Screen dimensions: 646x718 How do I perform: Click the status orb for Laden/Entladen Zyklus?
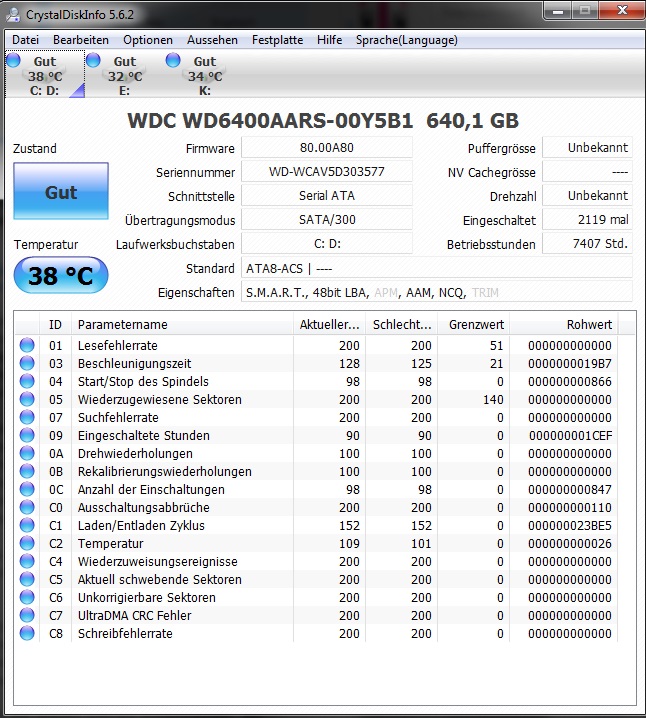point(27,525)
